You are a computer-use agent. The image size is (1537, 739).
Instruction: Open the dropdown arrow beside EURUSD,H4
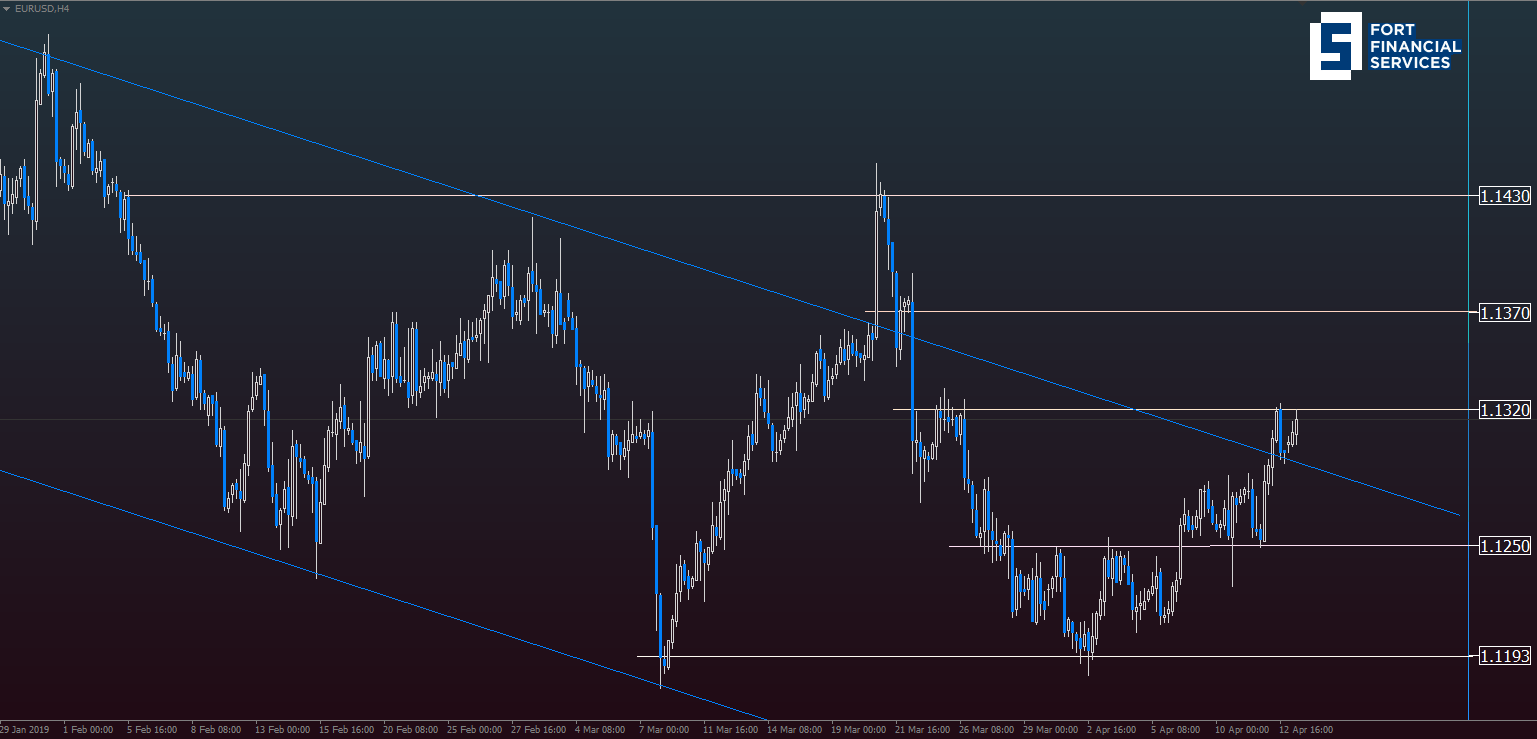coord(6,8)
